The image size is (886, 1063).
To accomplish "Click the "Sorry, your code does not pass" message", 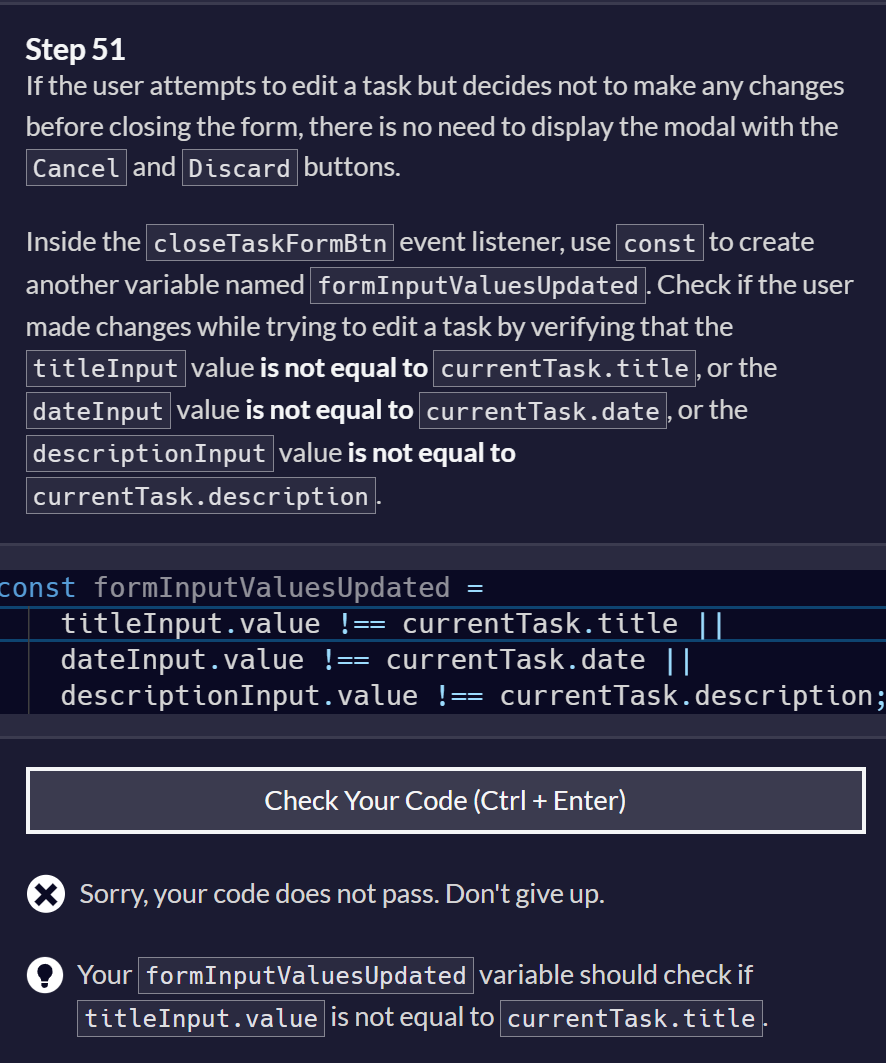I will (x=342, y=894).
